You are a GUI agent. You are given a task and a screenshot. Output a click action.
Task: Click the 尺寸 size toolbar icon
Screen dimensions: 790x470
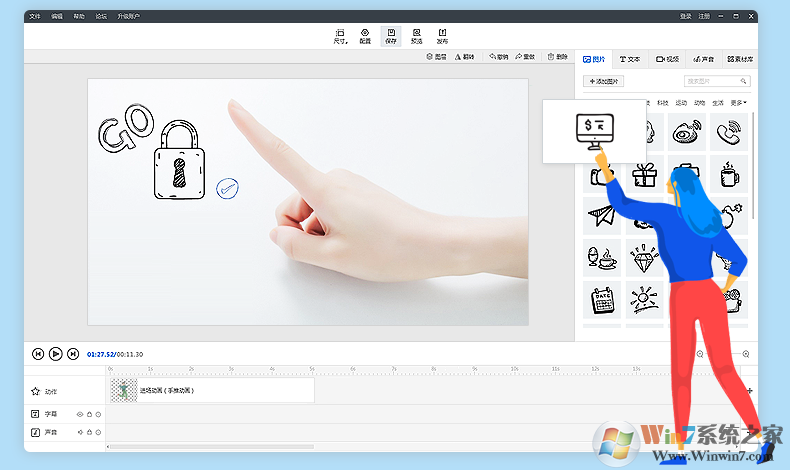[340, 36]
